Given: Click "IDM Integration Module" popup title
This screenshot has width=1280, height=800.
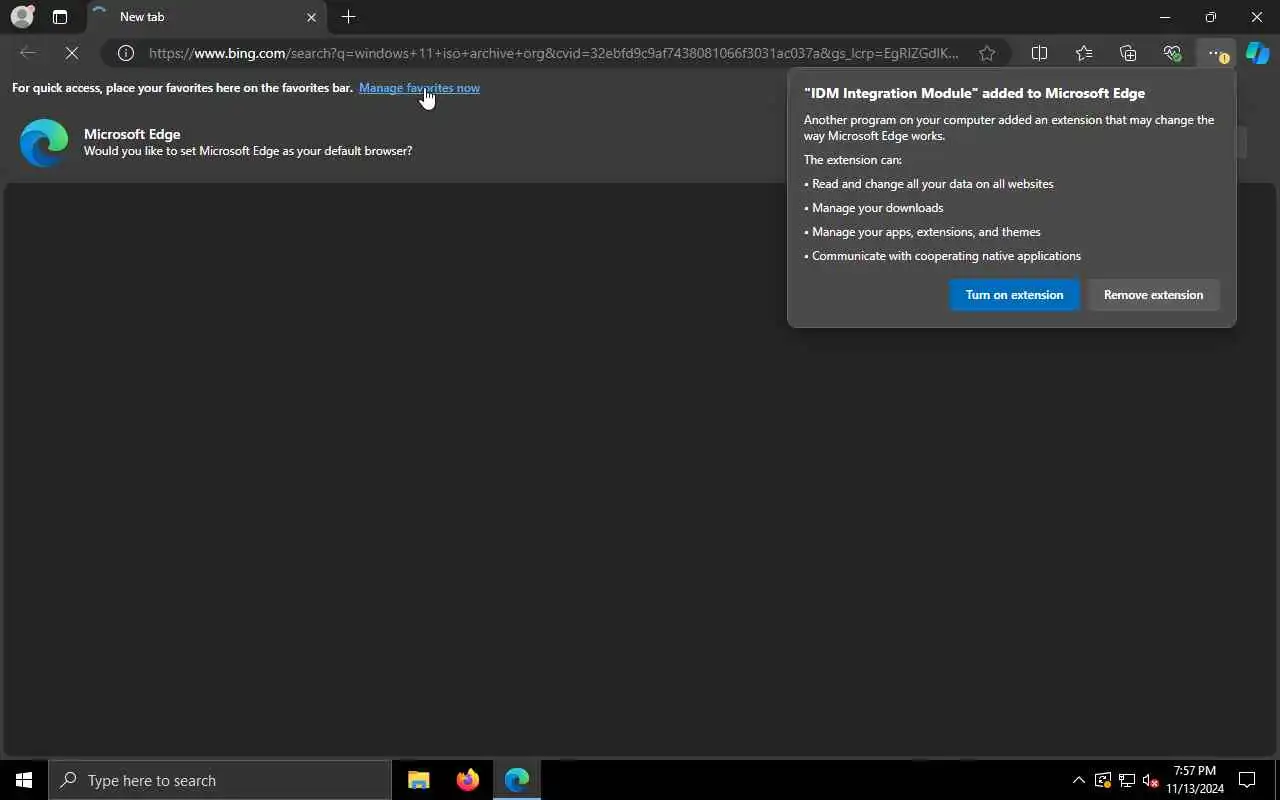Looking at the screenshot, I should 974,93.
